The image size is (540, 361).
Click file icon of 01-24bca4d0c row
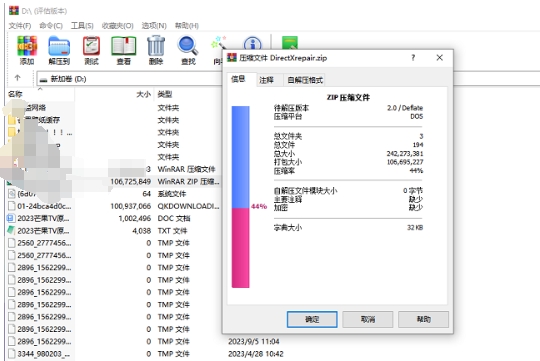click(x=11, y=206)
